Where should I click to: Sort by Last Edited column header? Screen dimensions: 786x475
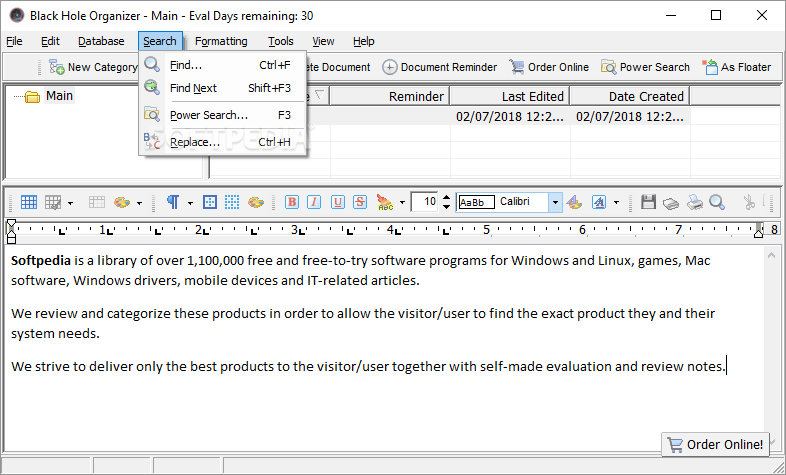510,96
